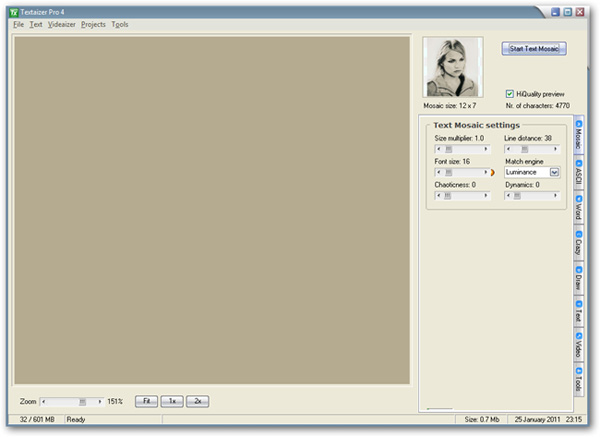Switch to the Text side tab

click(x=579, y=311)
